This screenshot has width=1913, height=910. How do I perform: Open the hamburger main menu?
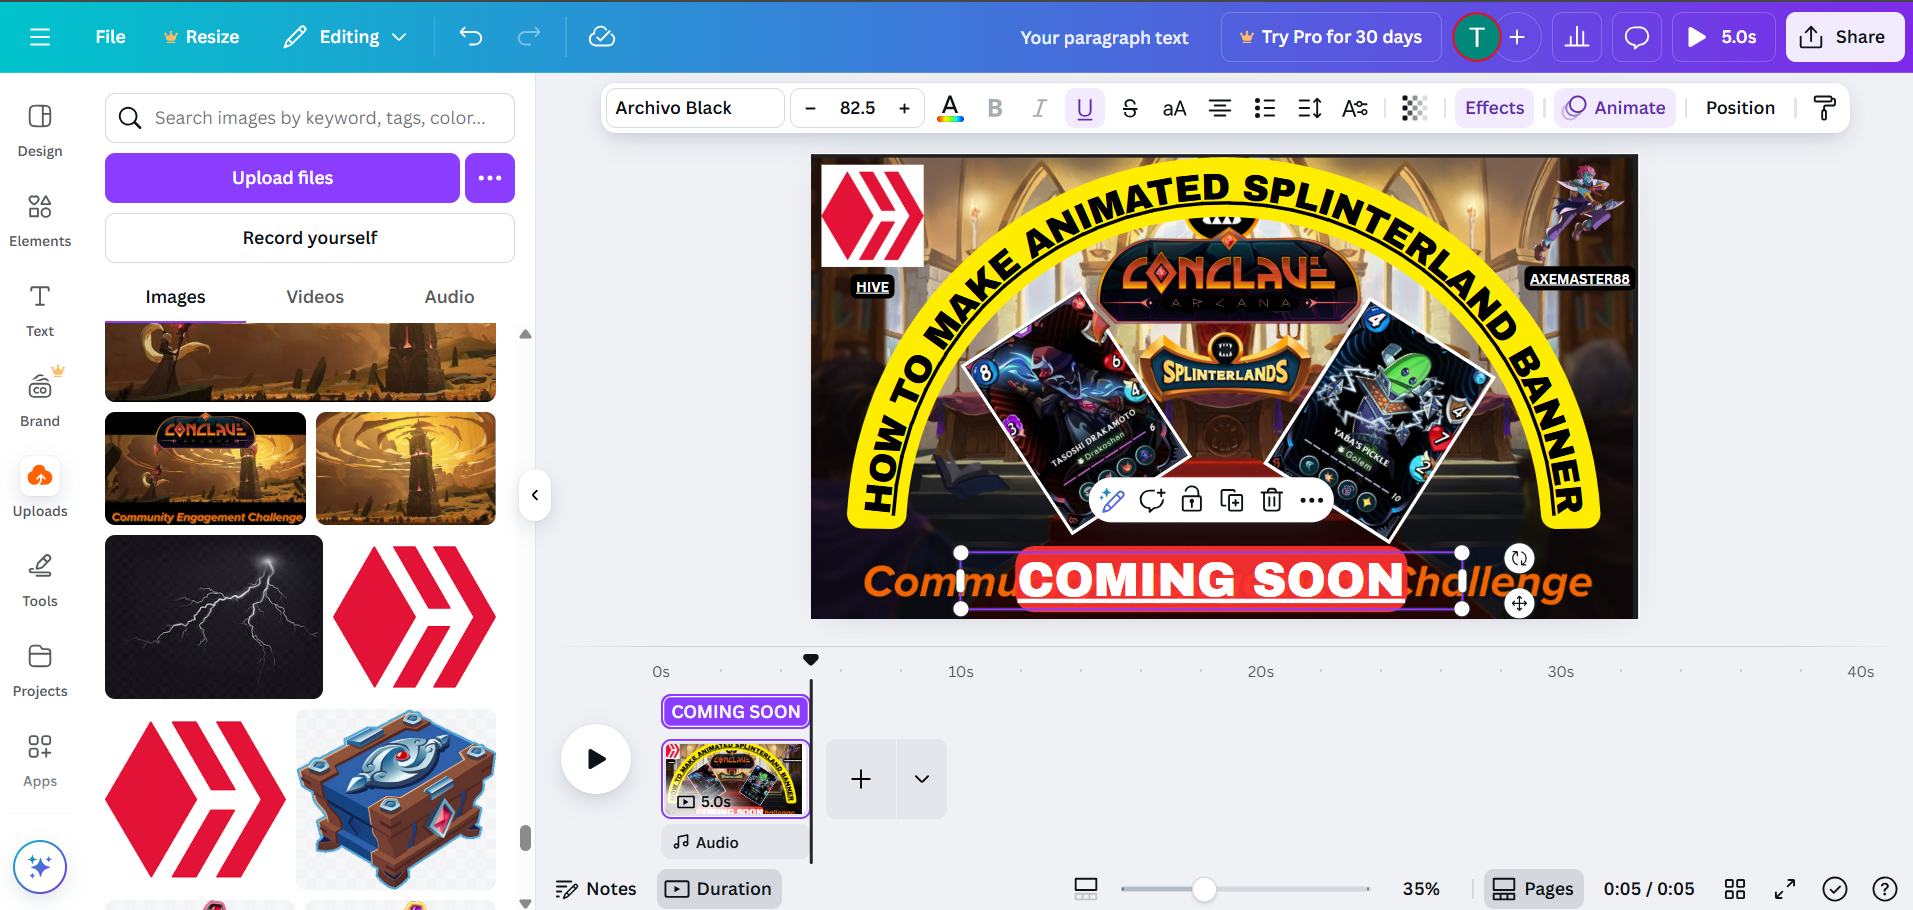click(x=40, y=37)
